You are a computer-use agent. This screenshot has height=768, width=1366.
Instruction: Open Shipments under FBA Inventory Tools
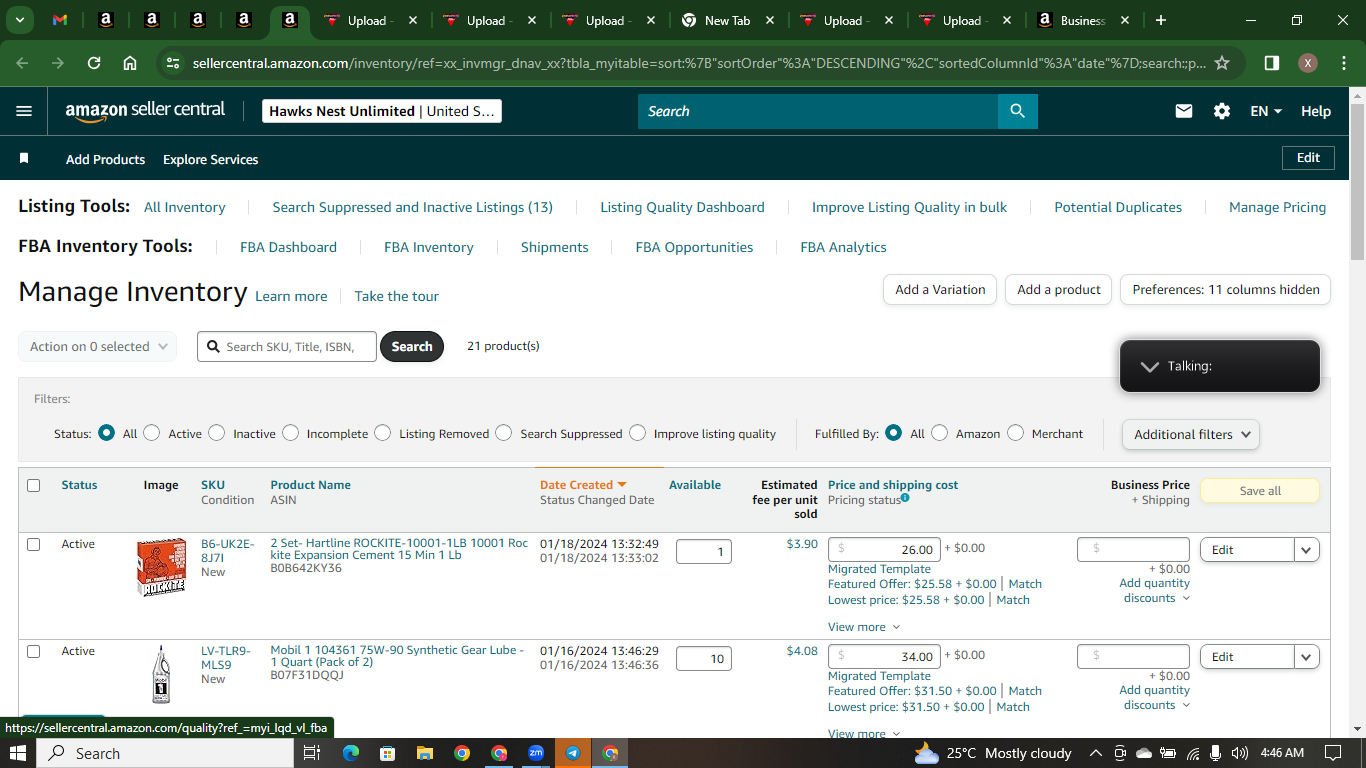[555, 247]
